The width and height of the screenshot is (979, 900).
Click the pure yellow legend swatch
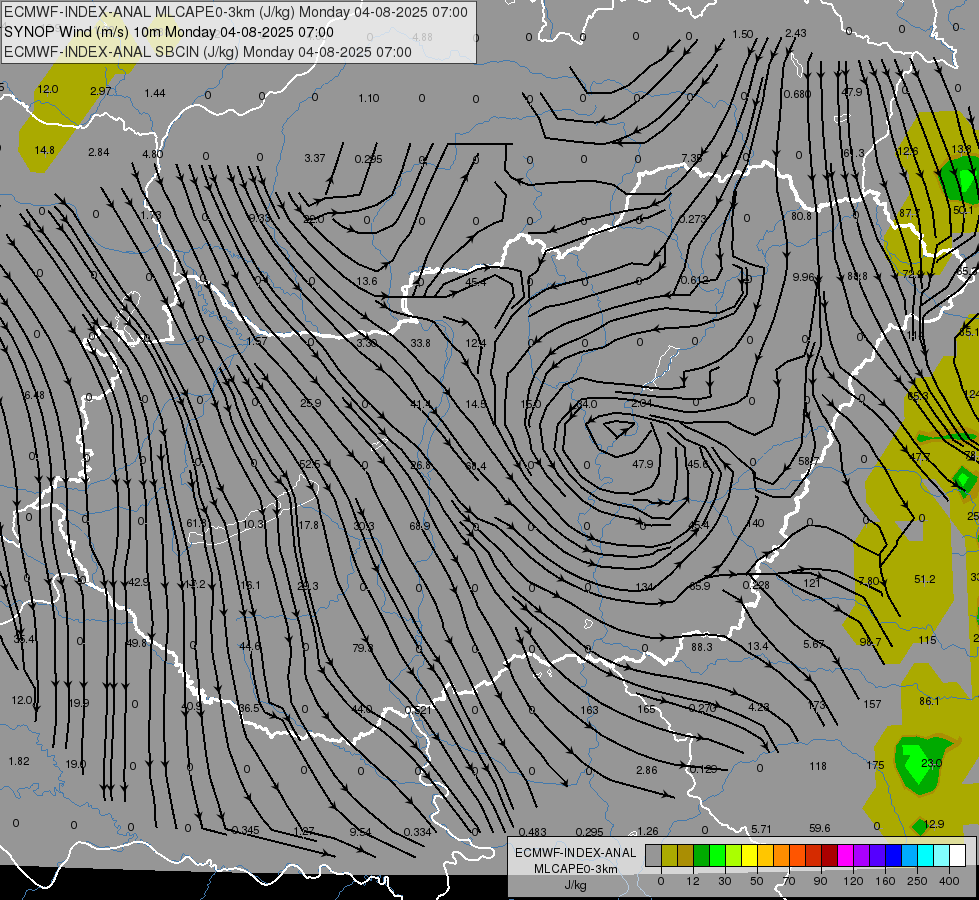[x=749, y=855]
